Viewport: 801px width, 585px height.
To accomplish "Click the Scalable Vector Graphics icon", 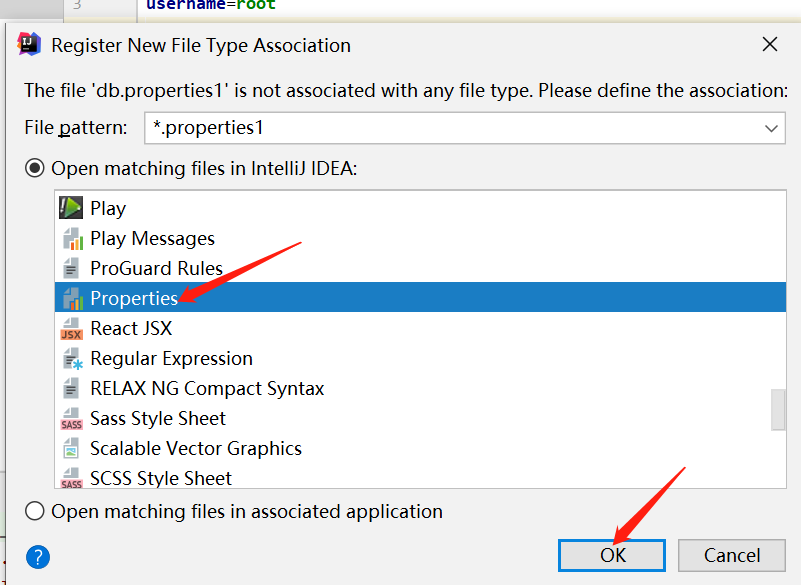I will click(71, 448).
